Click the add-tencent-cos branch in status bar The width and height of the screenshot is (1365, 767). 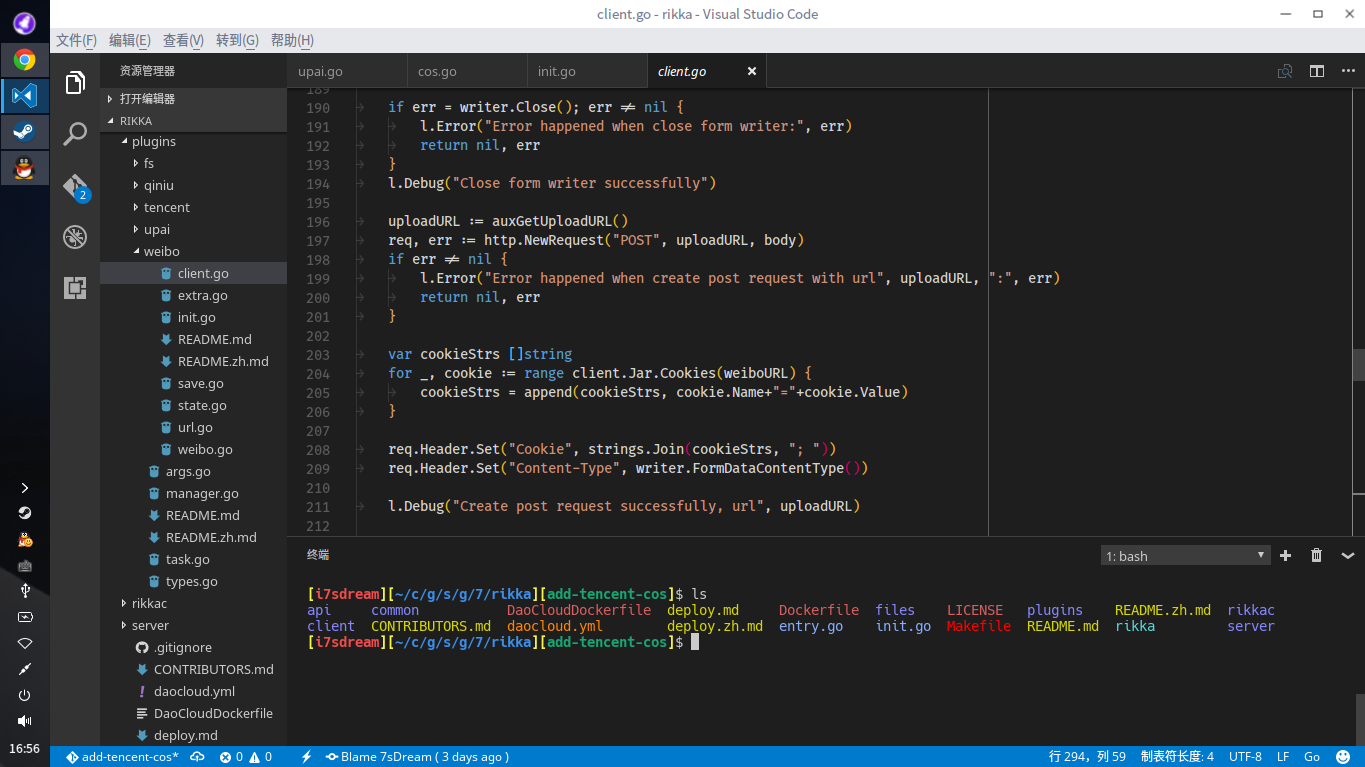point(122,757)
